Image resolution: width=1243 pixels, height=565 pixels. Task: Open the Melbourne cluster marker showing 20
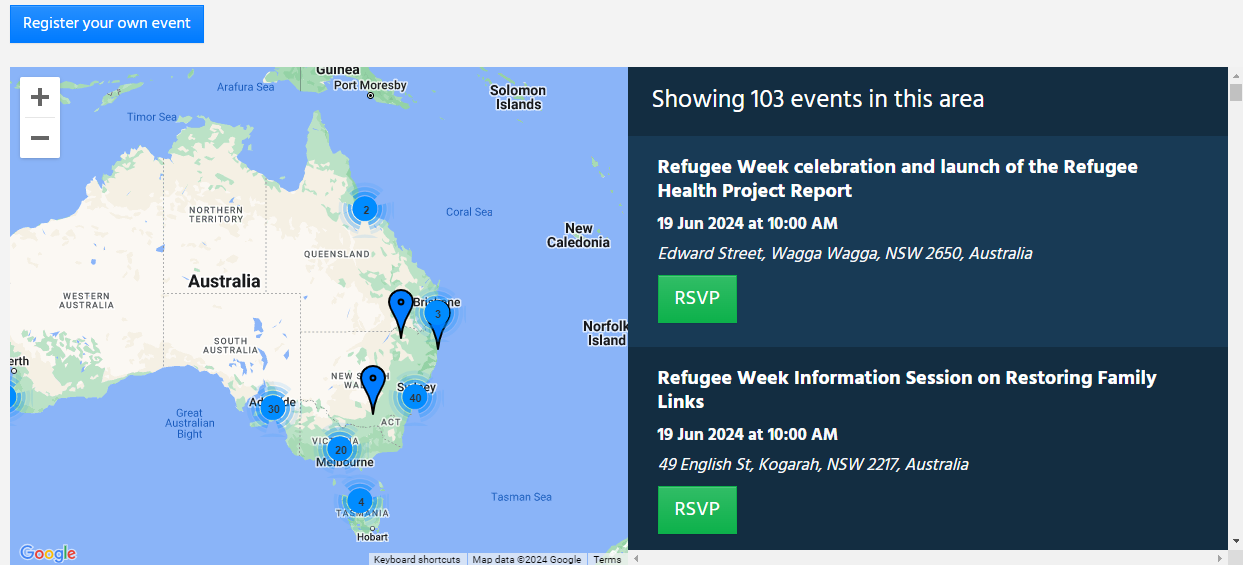[340, 449]
